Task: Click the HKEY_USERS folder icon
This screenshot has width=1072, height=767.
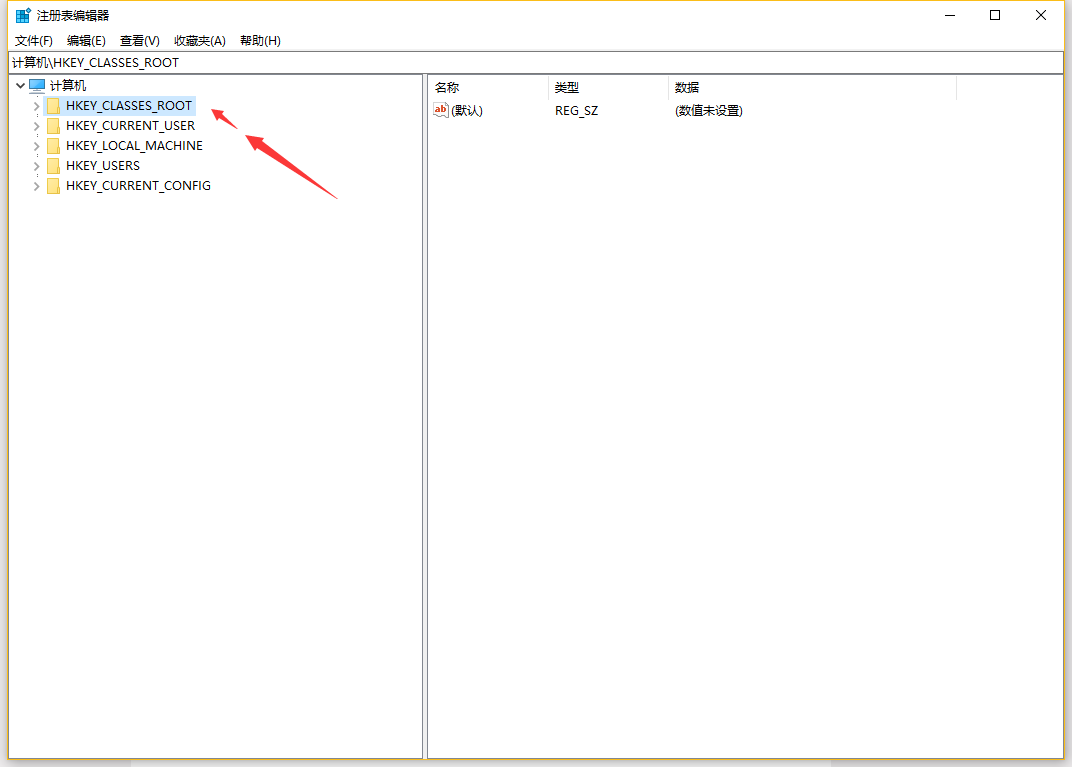Action: click(x=54, y=166)
